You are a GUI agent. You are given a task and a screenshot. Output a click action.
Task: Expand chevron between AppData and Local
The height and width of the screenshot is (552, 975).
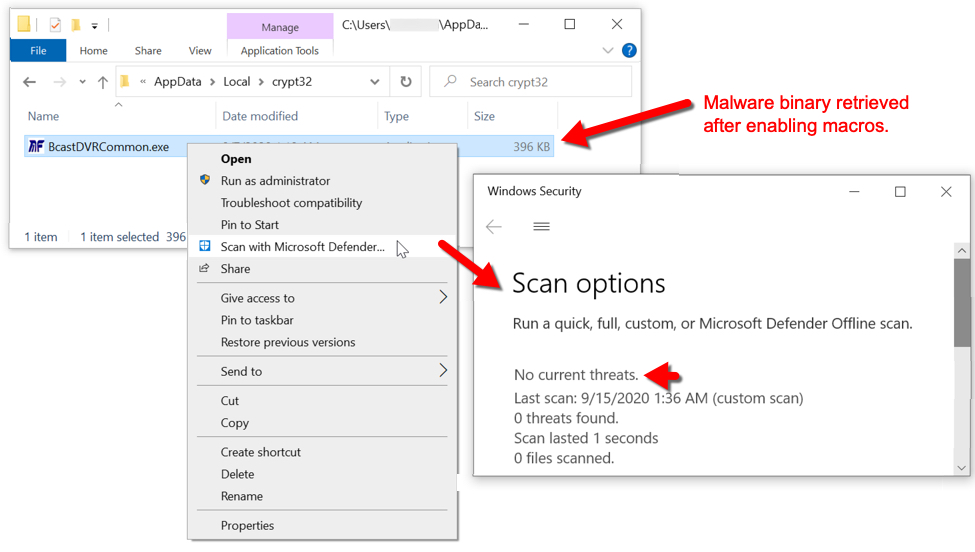[213, 82]
